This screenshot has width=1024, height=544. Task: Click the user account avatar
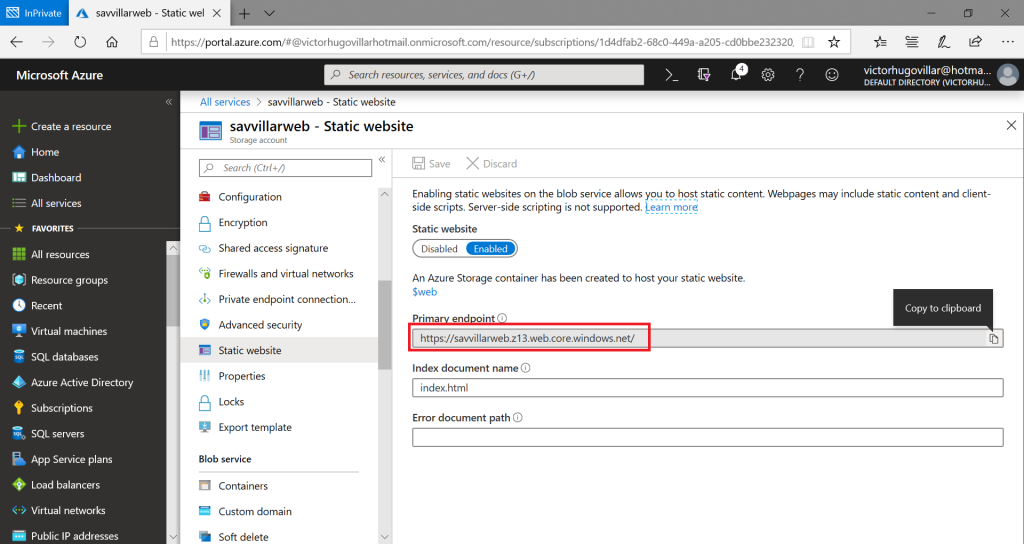coord(1008,75)
